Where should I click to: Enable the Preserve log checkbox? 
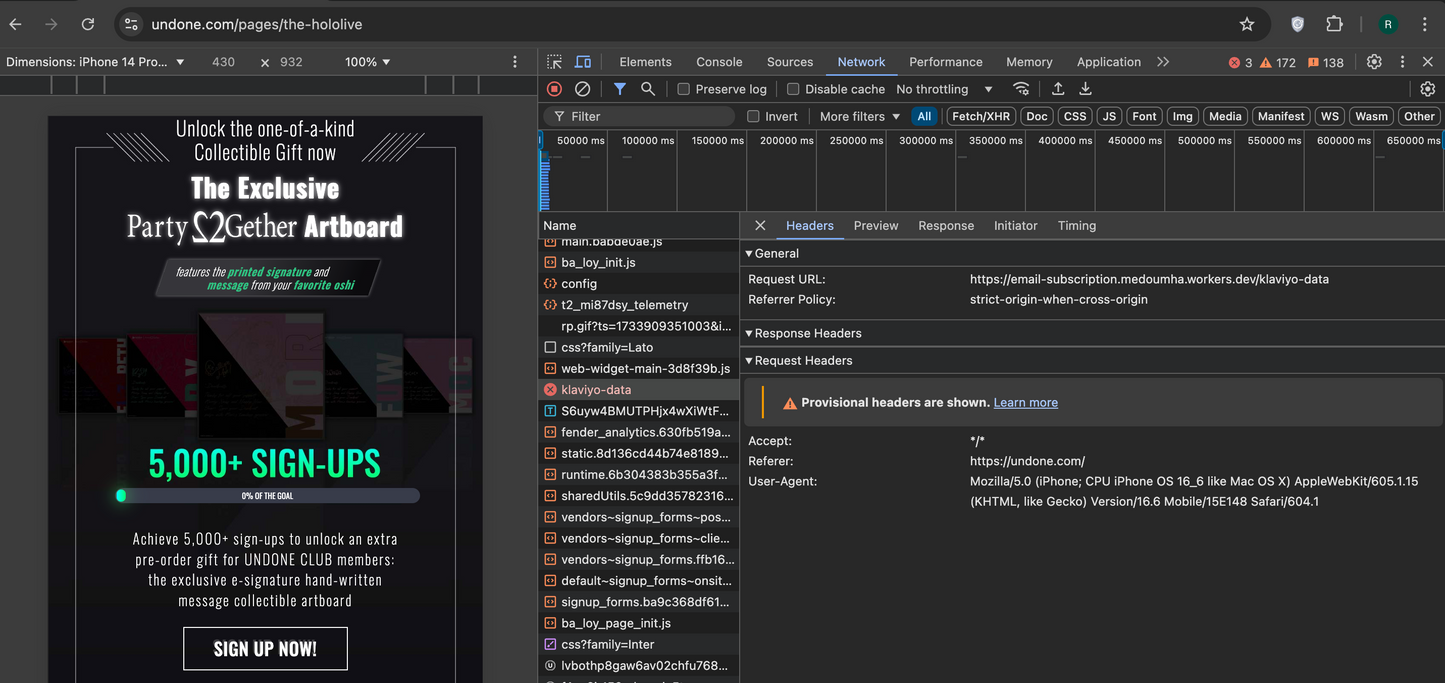coord(684,89)
